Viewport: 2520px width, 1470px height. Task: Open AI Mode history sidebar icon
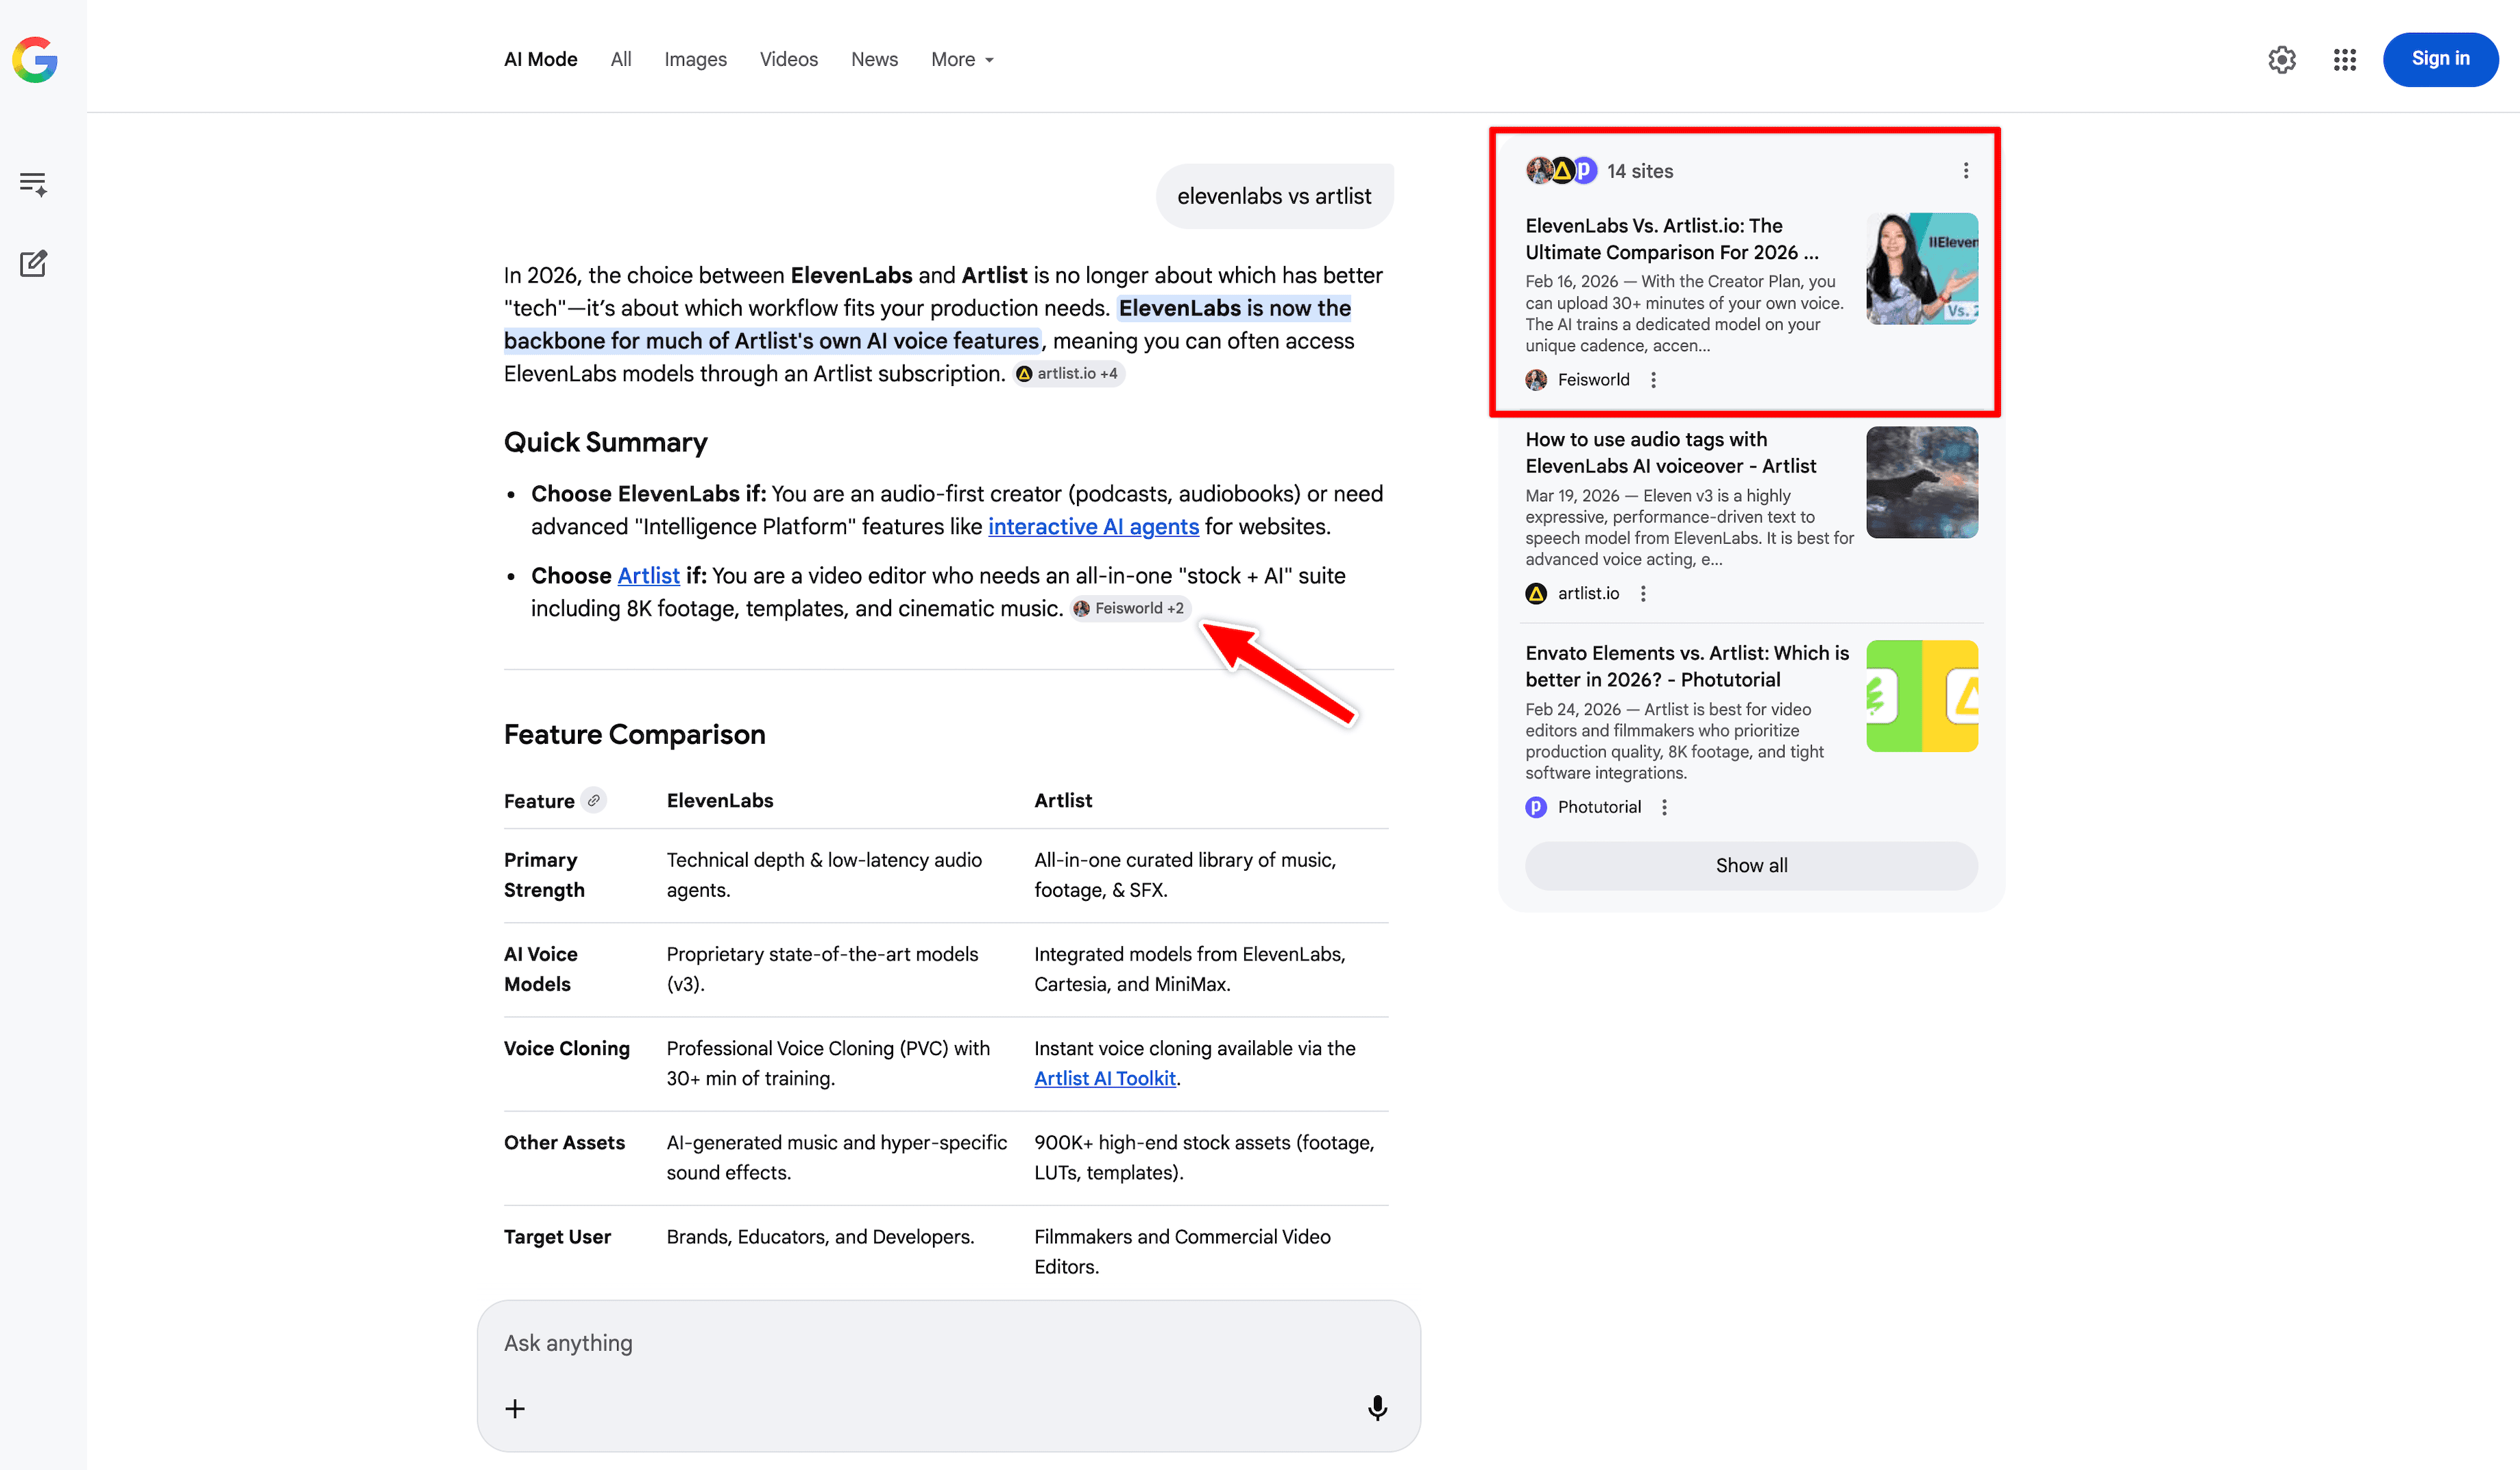(x=33, y=184)
